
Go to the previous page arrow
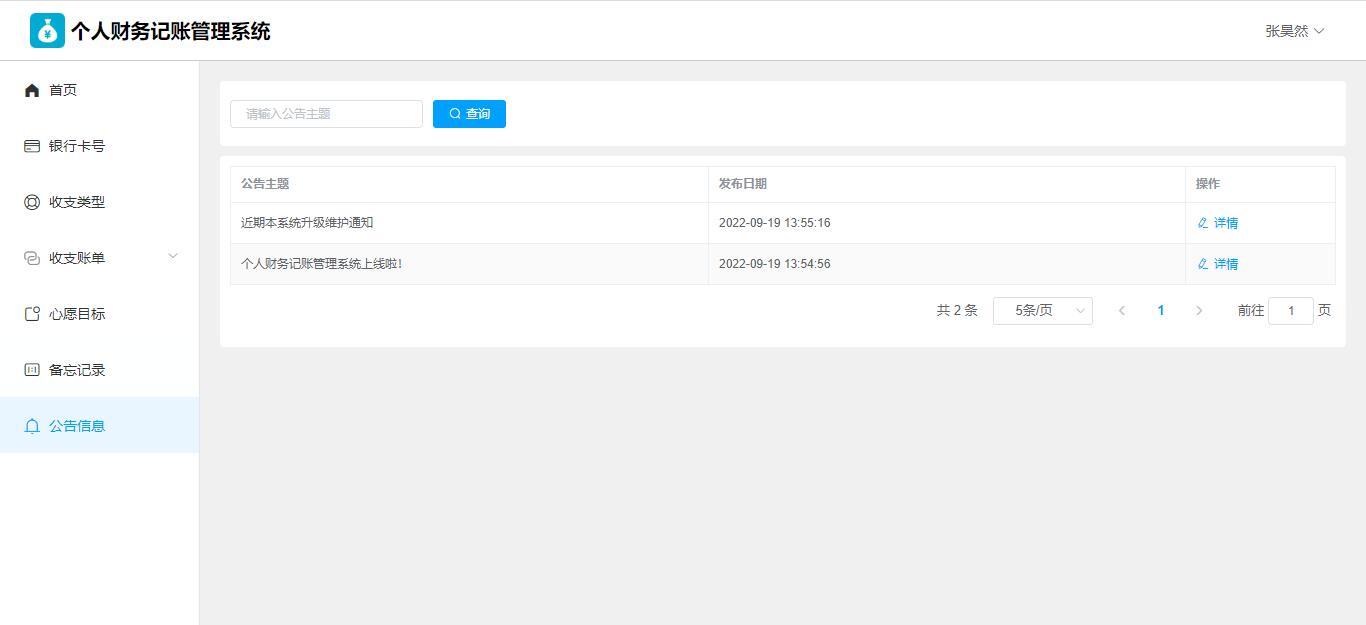(1122, 311)
